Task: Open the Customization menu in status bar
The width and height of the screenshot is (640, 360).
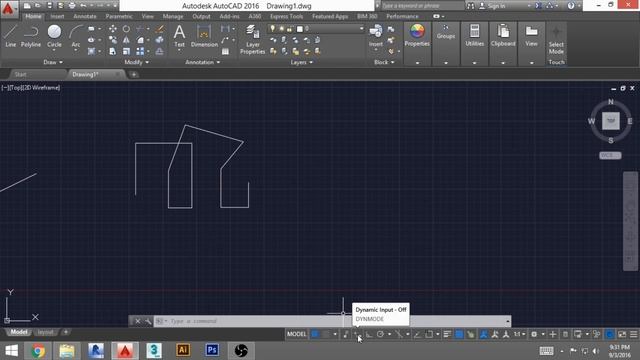Action: pyautogui.click(x=633, y=334)
